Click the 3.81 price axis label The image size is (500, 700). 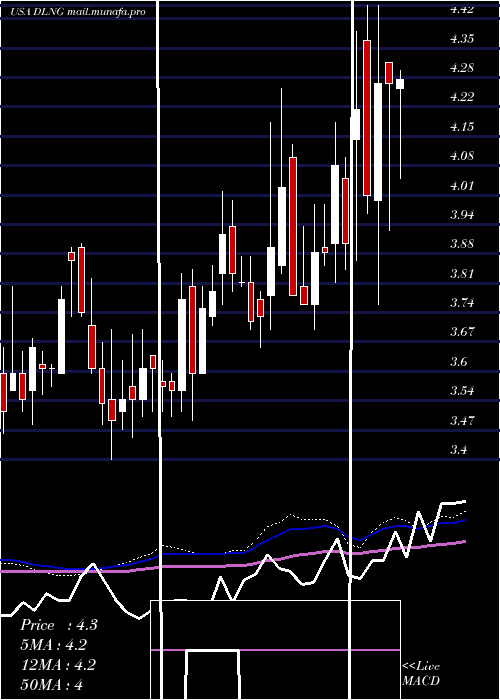(462, 274)
